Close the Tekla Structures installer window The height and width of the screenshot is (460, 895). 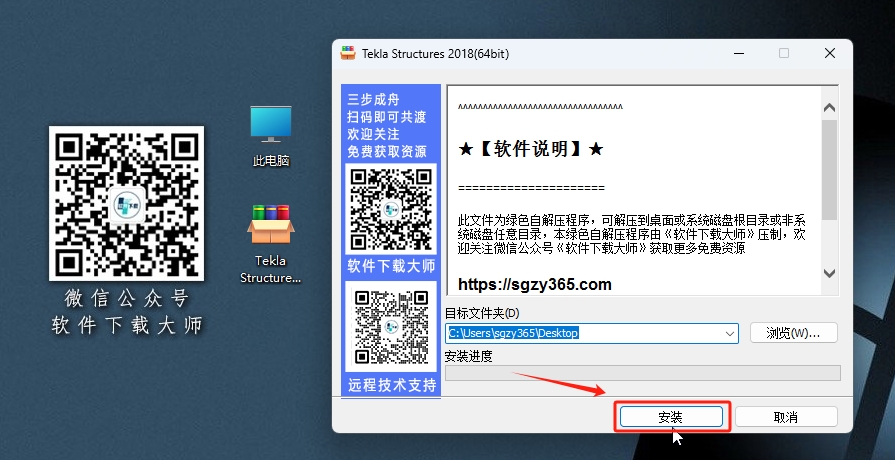[x=829, y=53]
